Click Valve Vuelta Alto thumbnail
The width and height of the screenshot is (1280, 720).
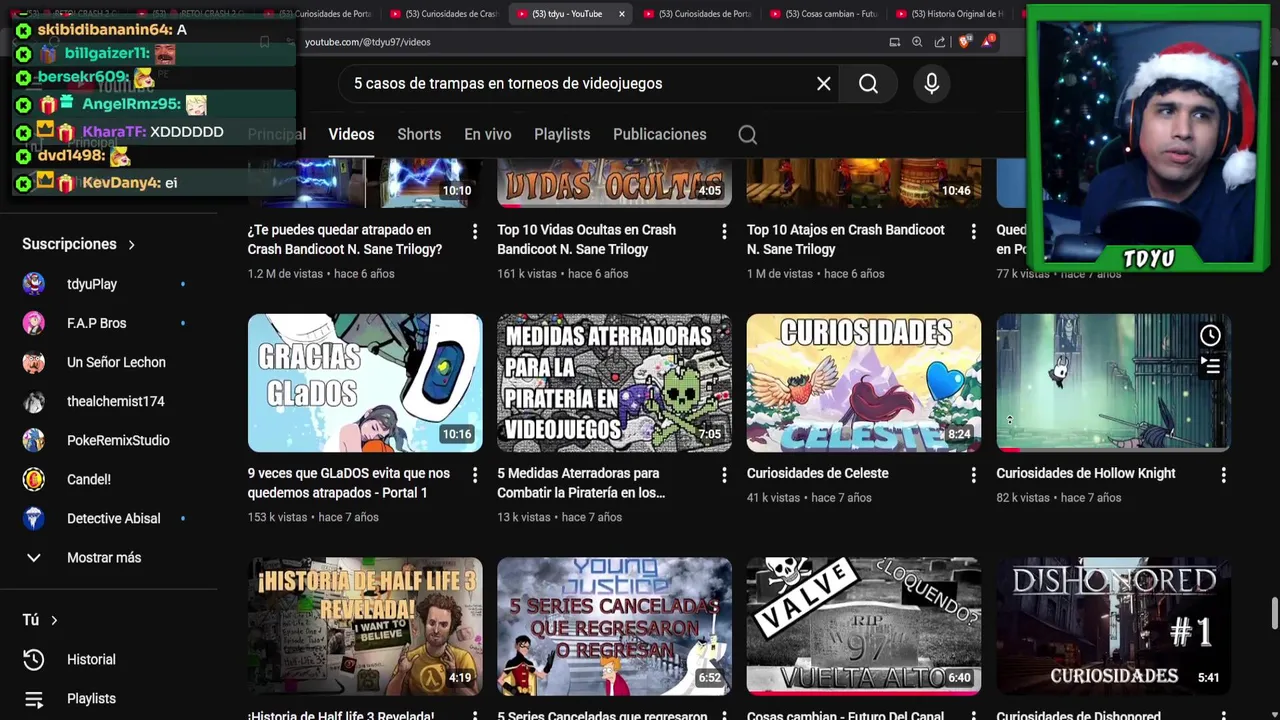coord(864,626)
